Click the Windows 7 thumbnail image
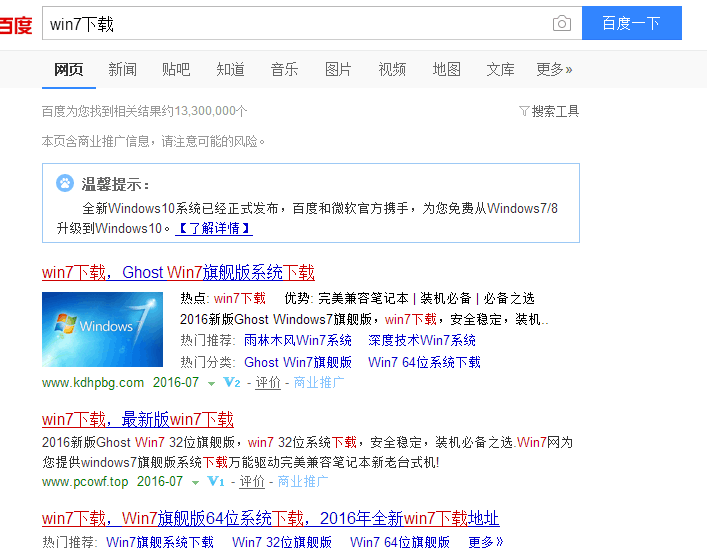 click(x=102, y=329)
